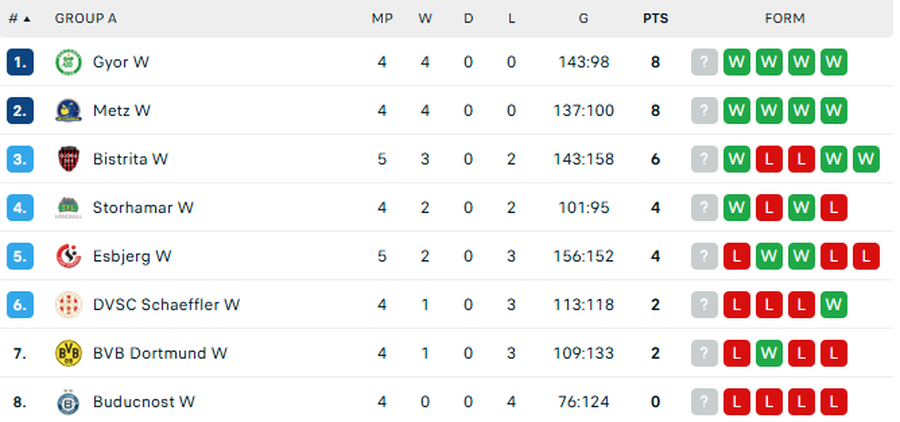Screen dimensions: 900x422
Task: Click the G goals column header
Action: click(x=583, y=18)
